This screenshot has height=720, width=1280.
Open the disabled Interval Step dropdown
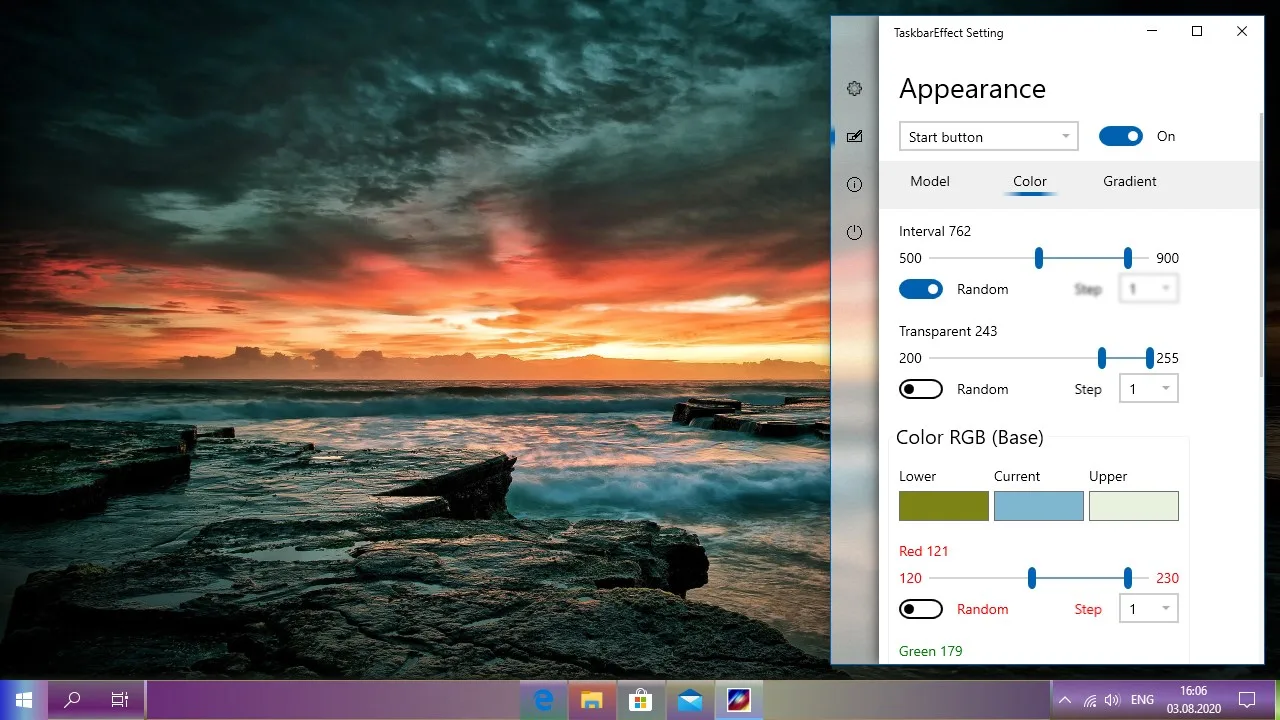1148,289
